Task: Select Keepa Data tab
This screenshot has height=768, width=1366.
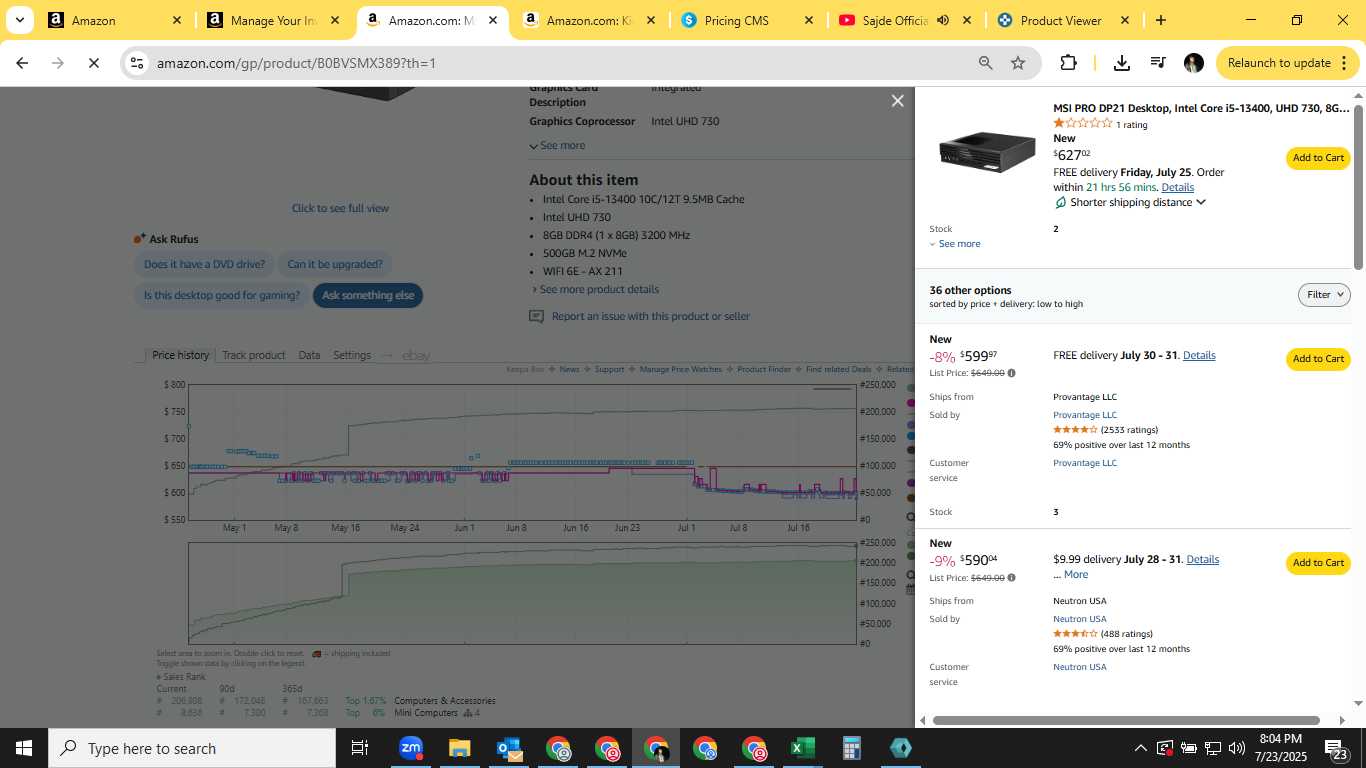Action: point(309,355)
